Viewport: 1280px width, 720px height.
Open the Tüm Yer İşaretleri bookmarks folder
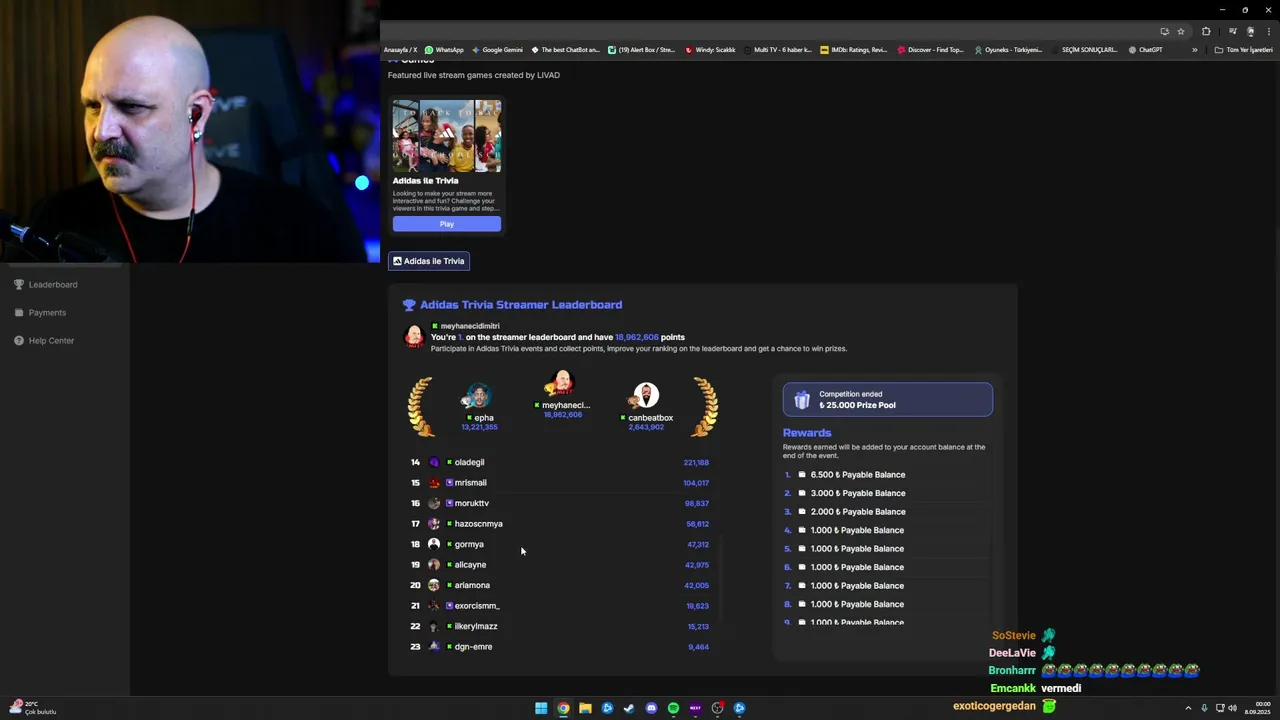1243,50
